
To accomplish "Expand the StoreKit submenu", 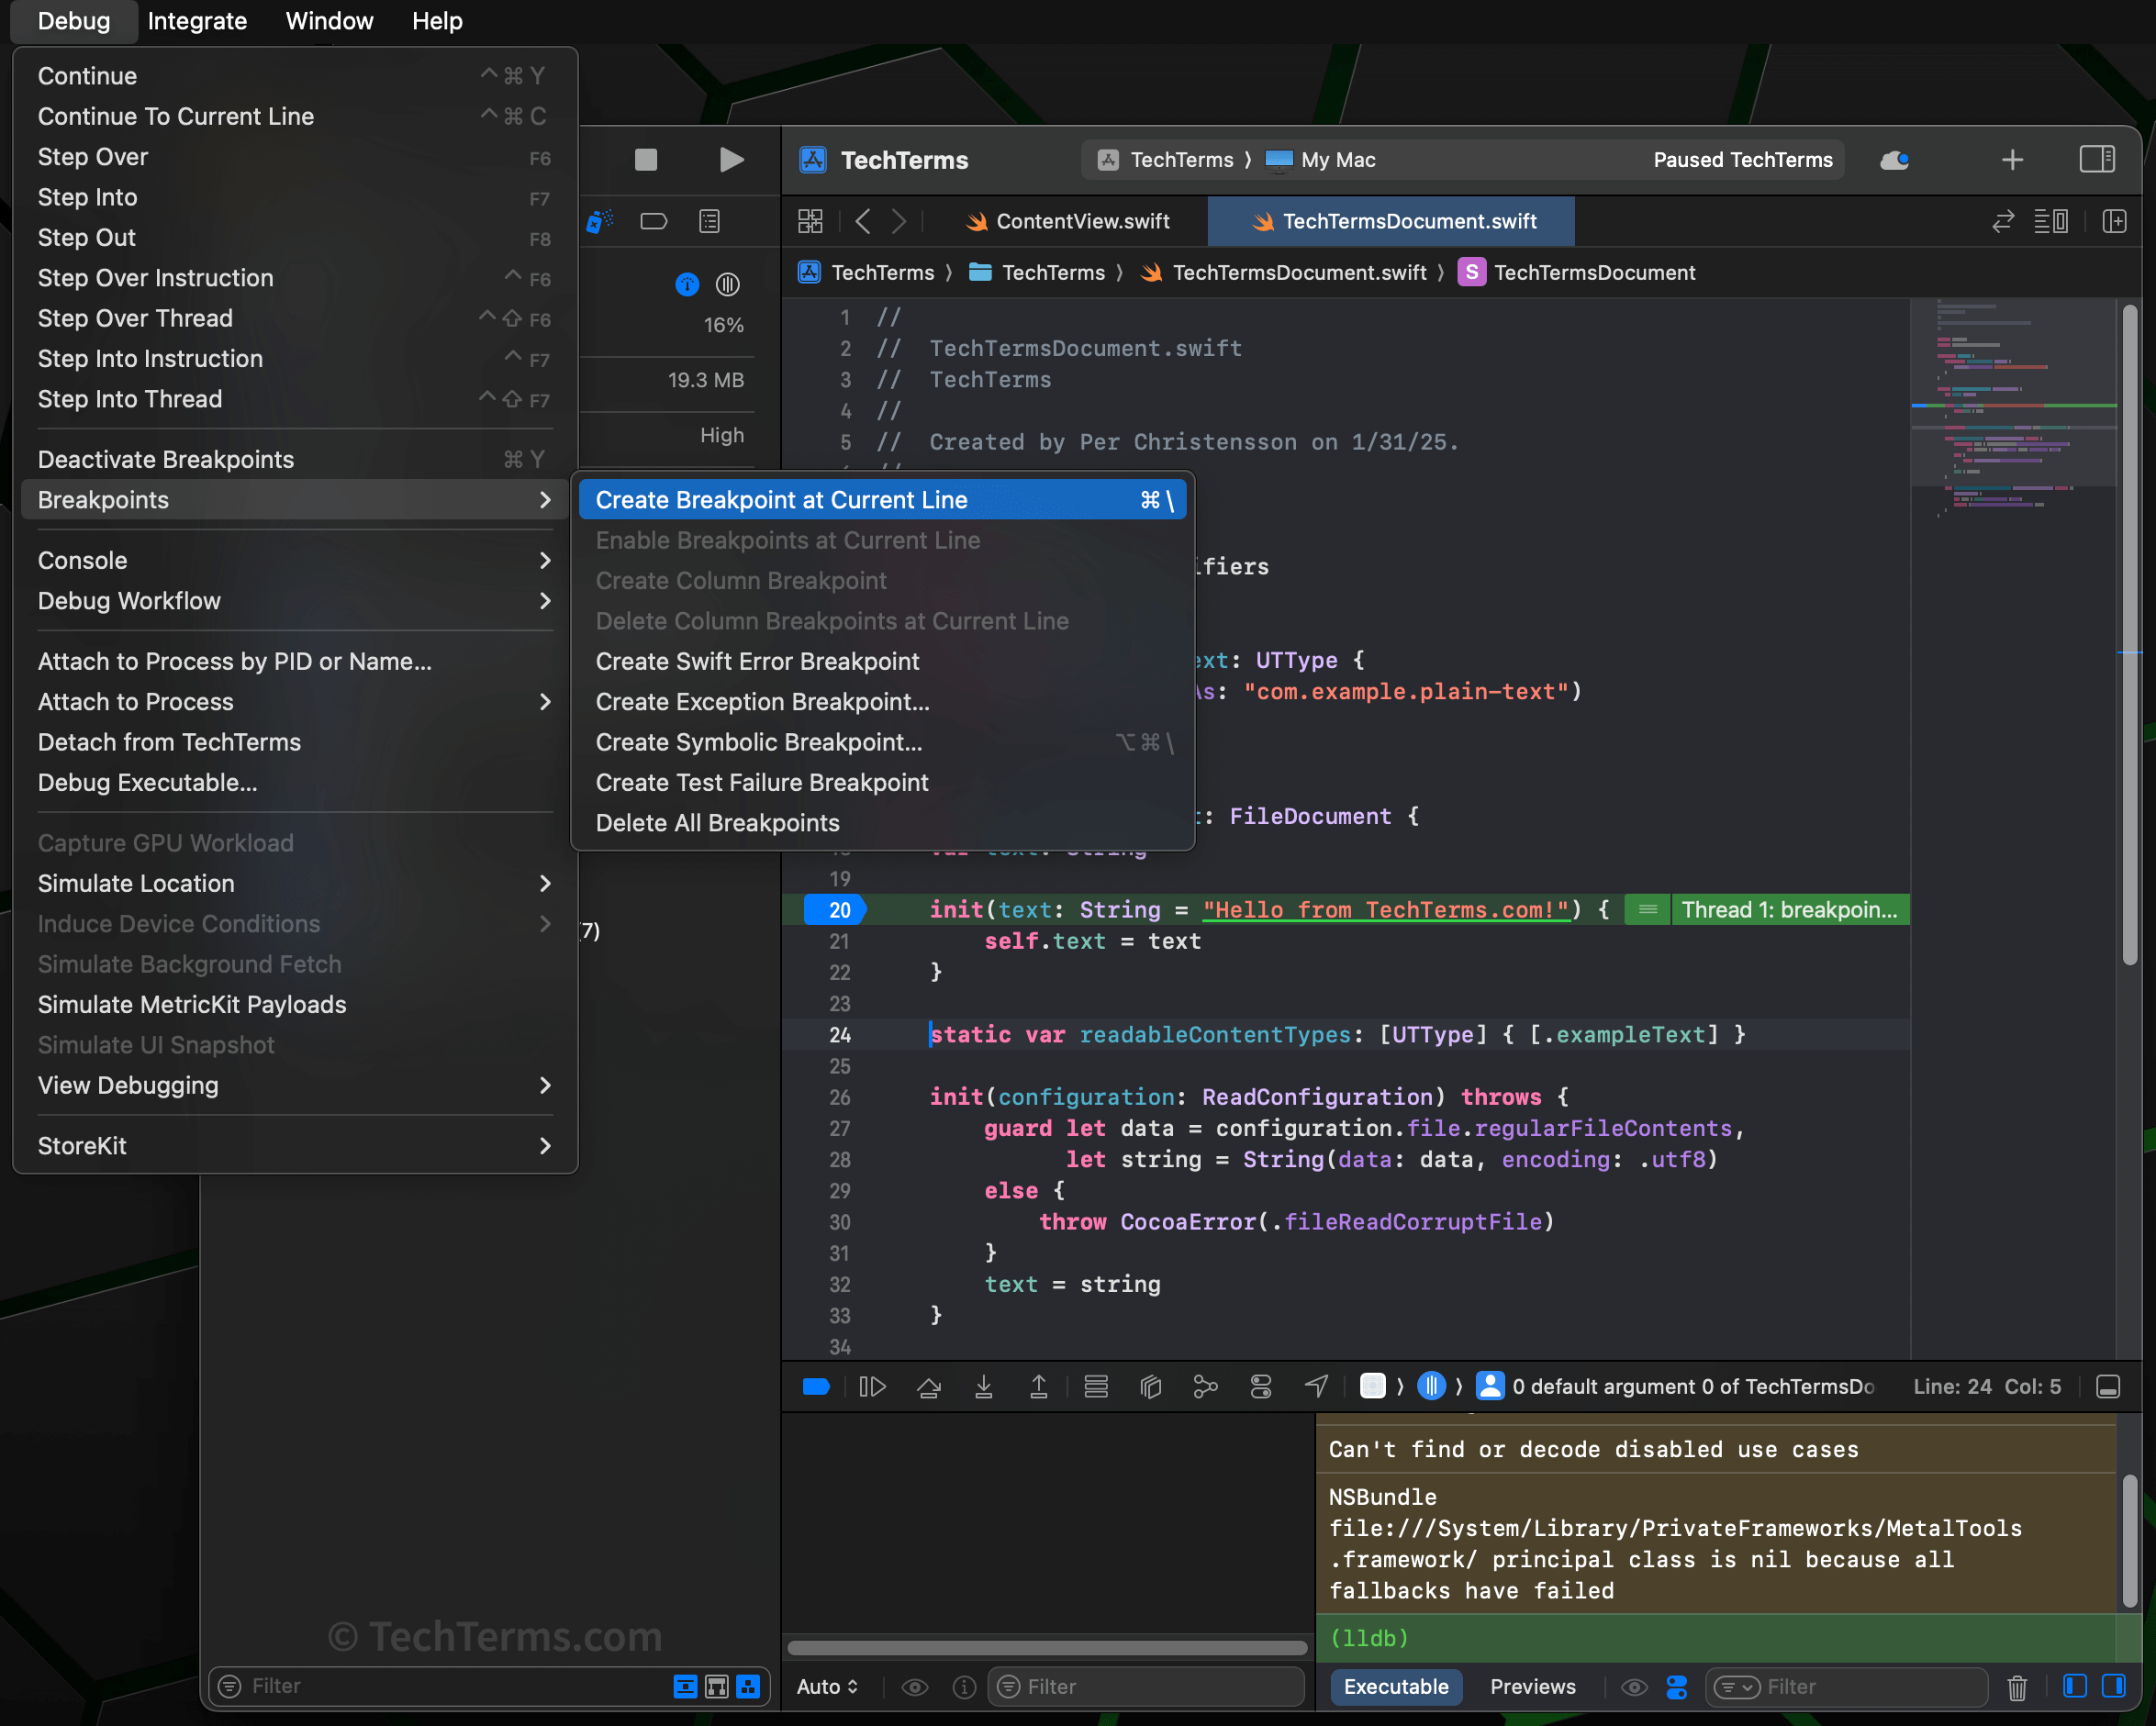I will (x=294, y=1146).
